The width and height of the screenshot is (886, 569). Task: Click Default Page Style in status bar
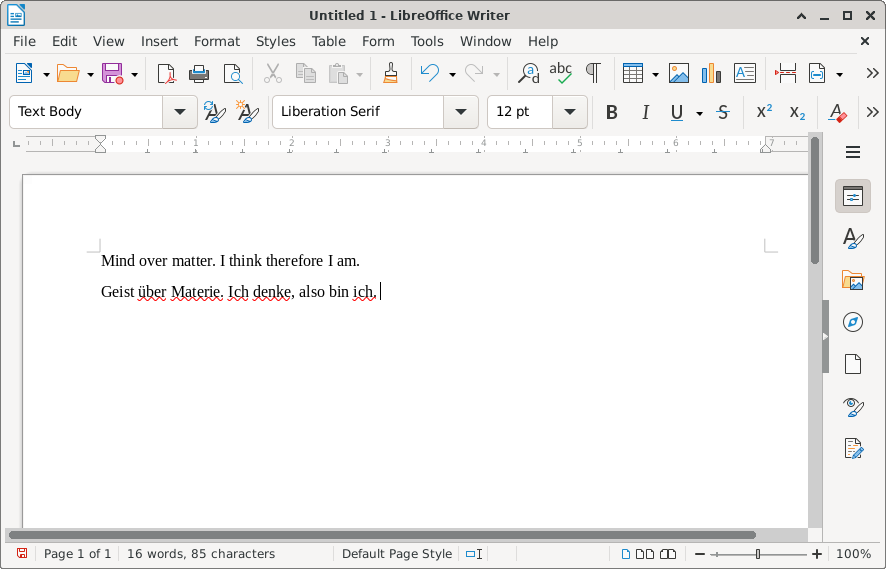click(396, 554)
